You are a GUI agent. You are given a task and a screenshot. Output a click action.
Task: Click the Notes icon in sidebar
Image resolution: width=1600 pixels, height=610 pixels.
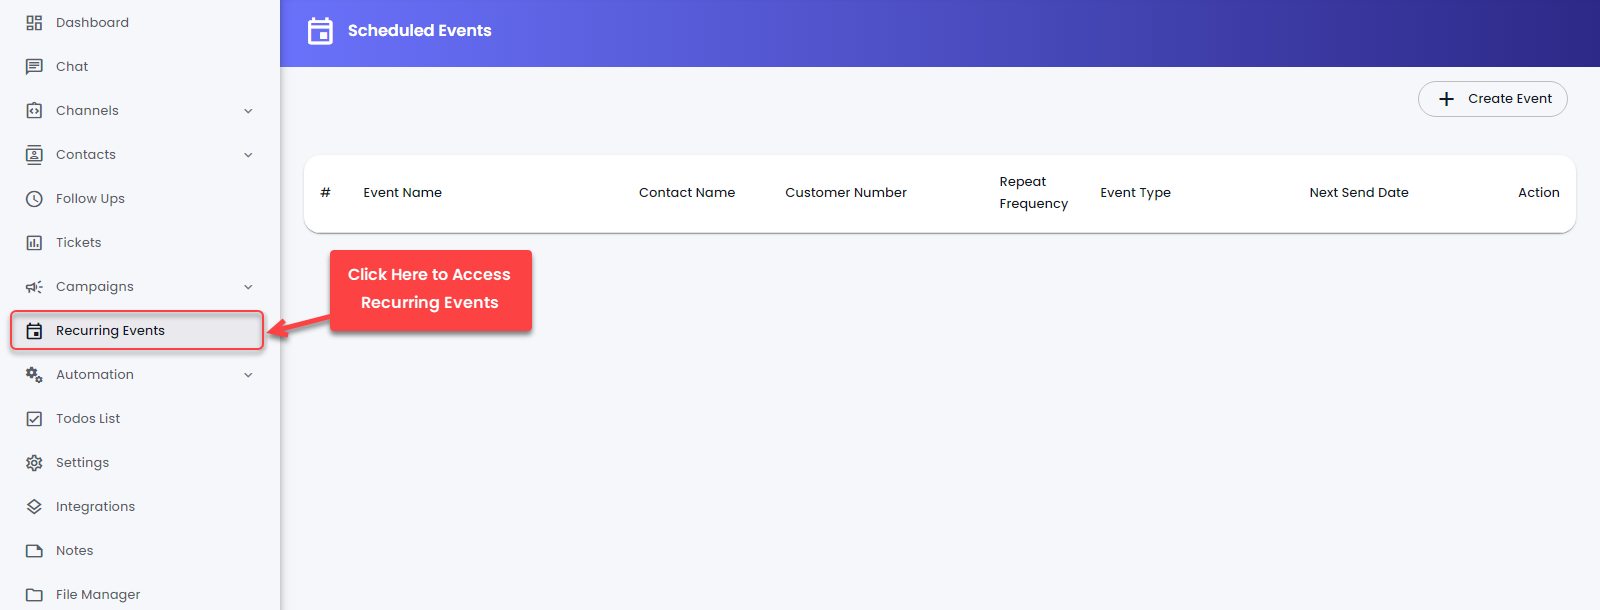[x=34, y=551]
